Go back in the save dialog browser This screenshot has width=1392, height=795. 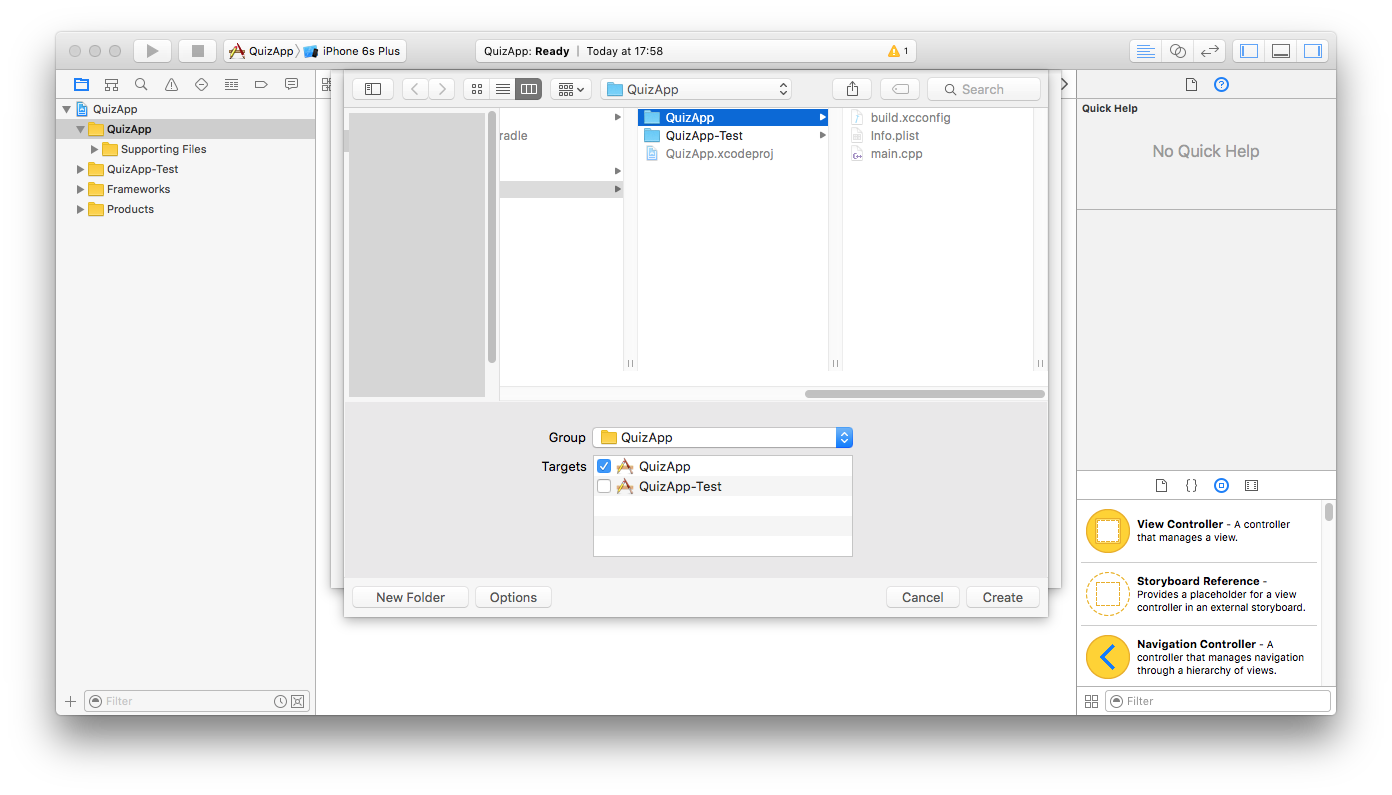[x=415, y=89]
